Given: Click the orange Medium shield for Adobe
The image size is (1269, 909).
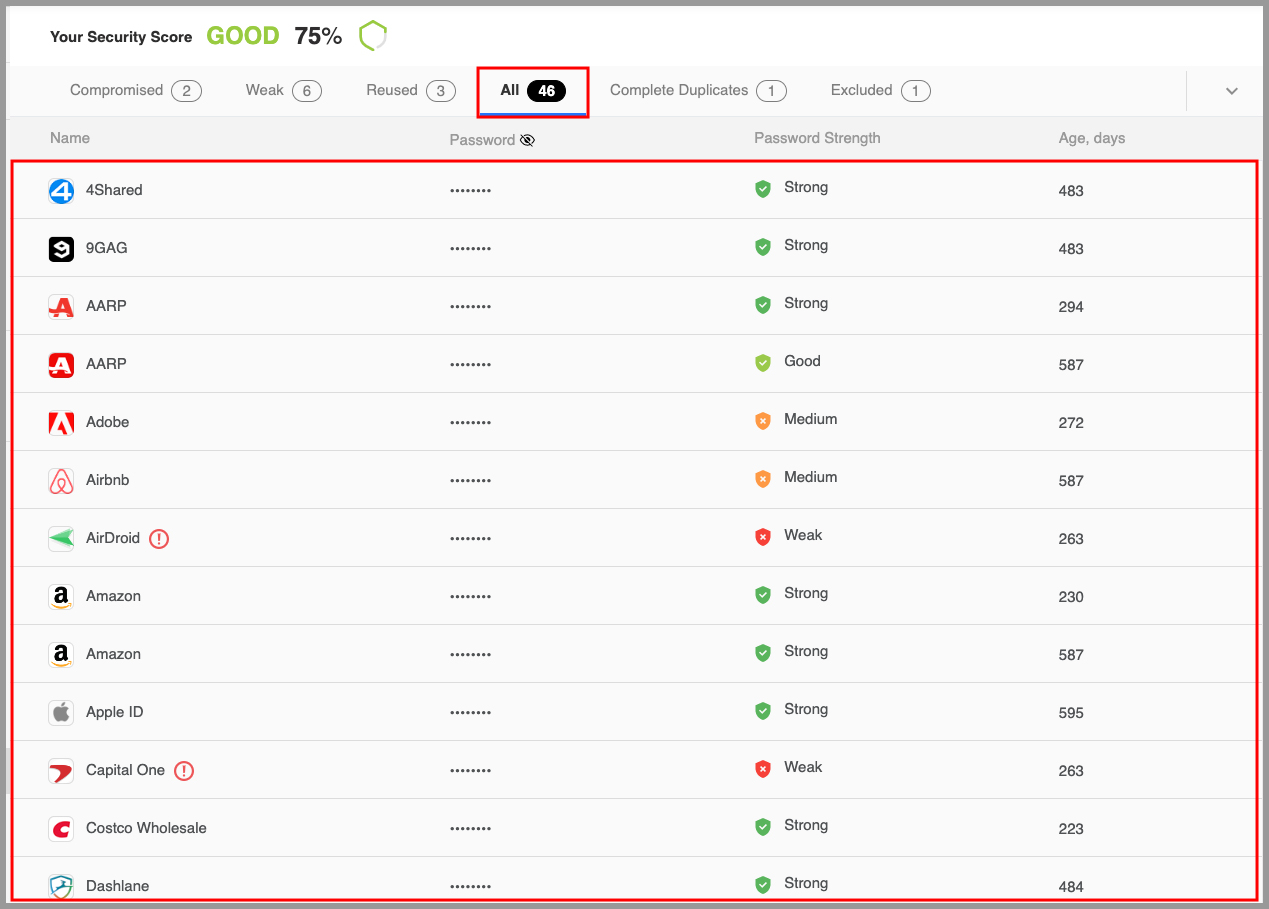Looking at the screenshot, I should pos(763,421).
